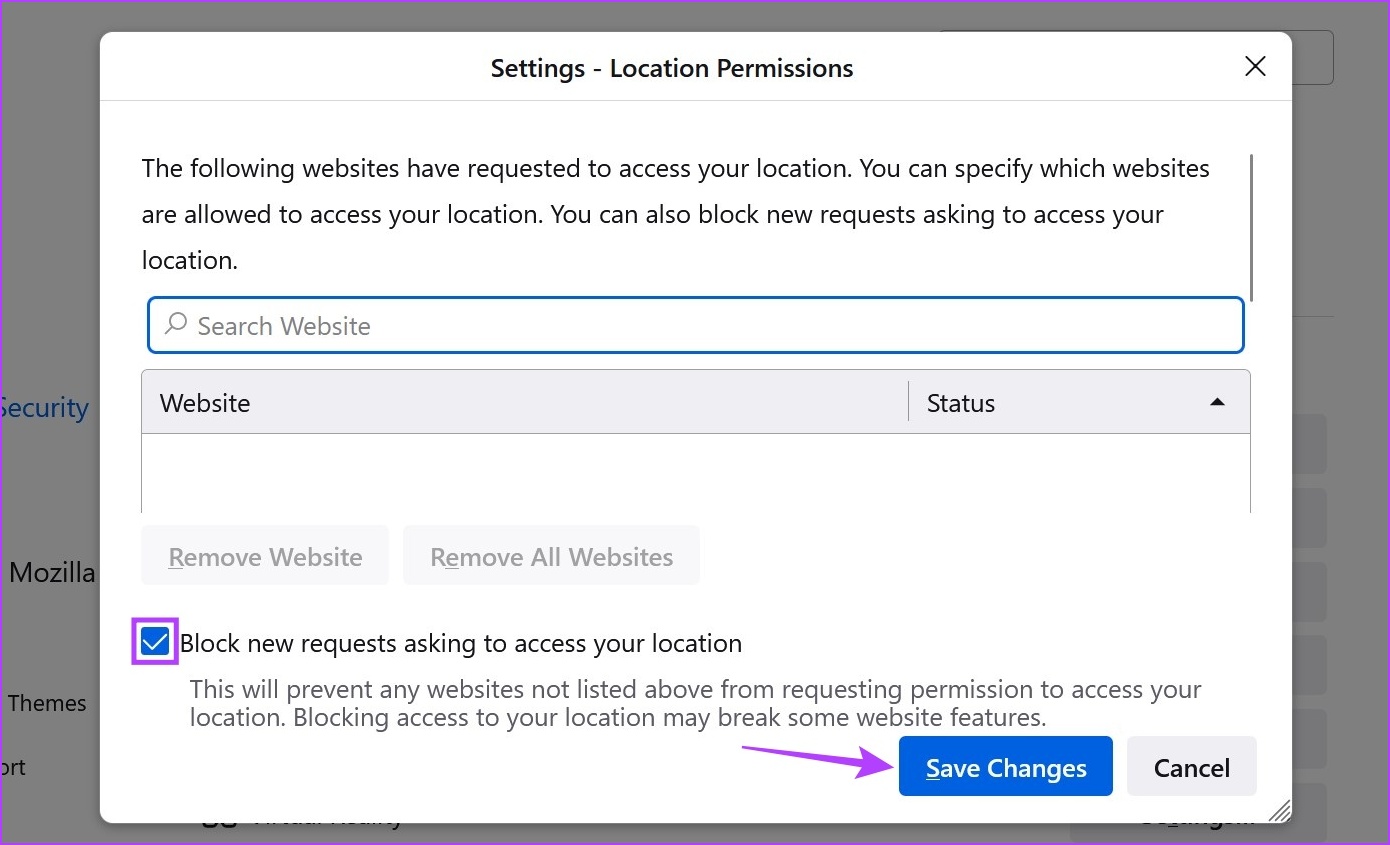
Task: Click the search magnifying glass icon
Action: [x=175, y=325]
